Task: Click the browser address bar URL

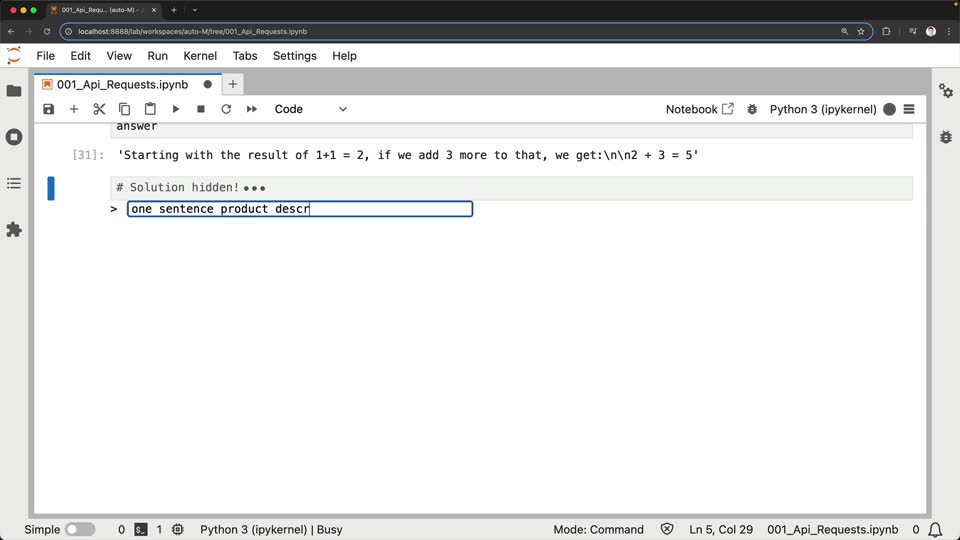Action: point(193,31)
